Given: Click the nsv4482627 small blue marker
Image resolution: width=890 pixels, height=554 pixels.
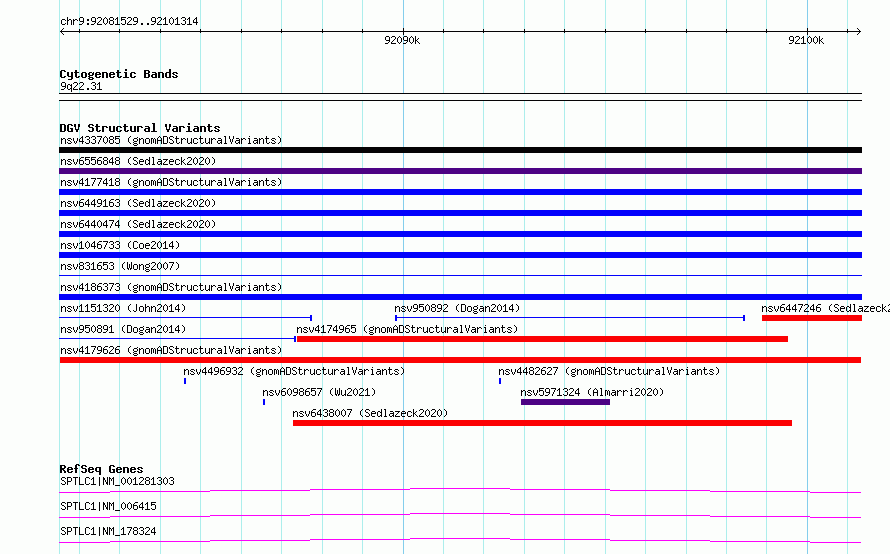Looking at the screenshot, I should [x=500, y=381].
